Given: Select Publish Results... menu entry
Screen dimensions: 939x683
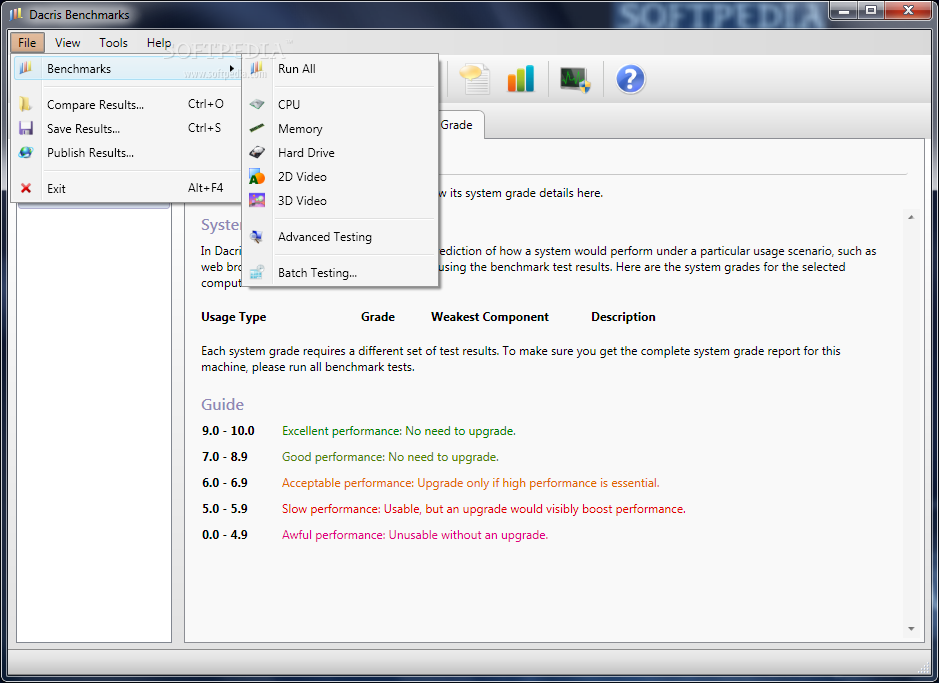Looking at the screenshot, I should (127, 152).
